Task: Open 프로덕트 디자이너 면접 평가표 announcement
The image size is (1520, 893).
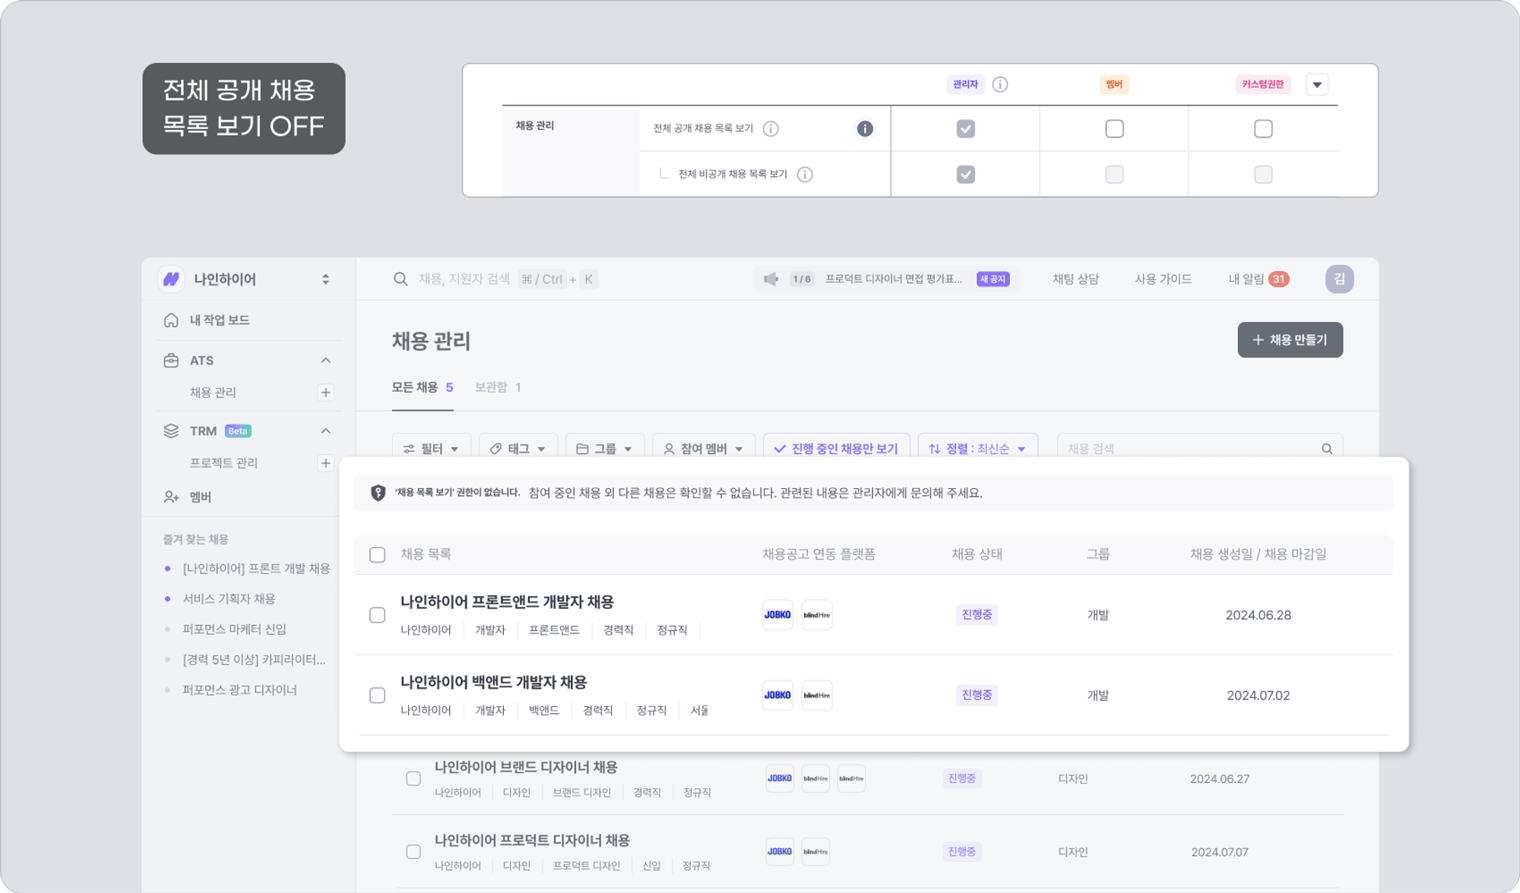Action: 893,279
